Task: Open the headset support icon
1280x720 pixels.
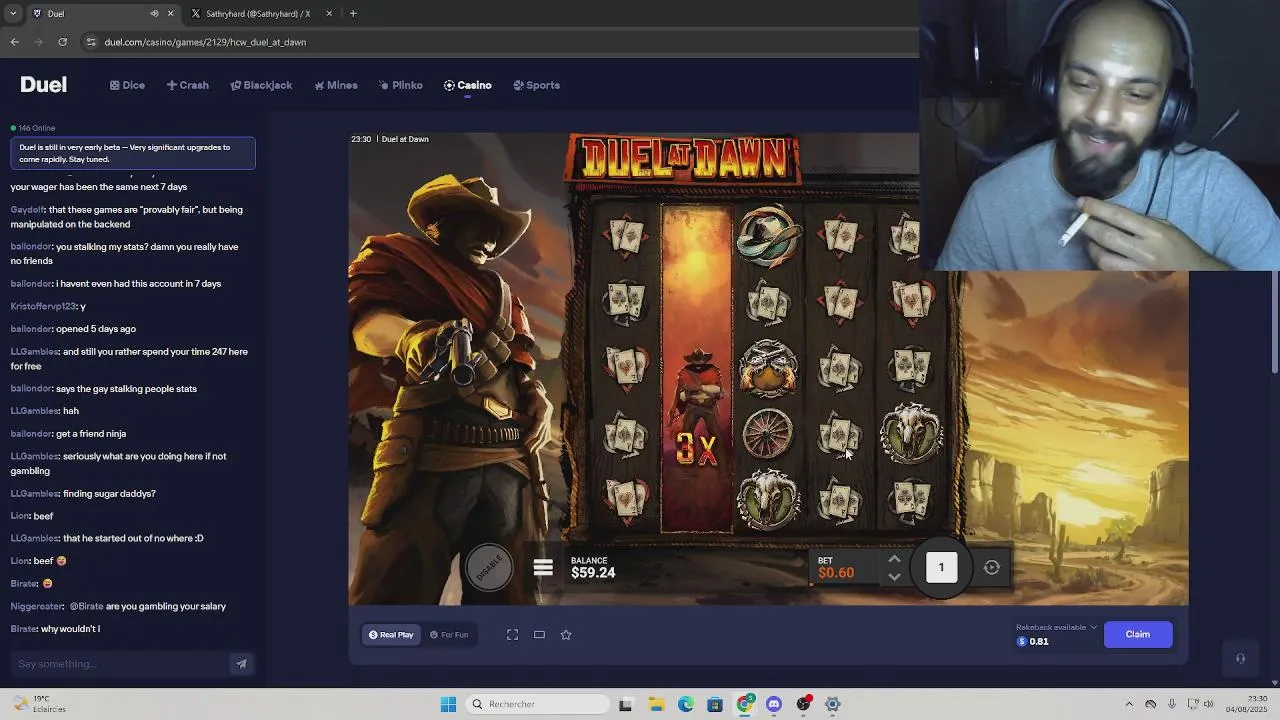Action: tap(1240, 658)
